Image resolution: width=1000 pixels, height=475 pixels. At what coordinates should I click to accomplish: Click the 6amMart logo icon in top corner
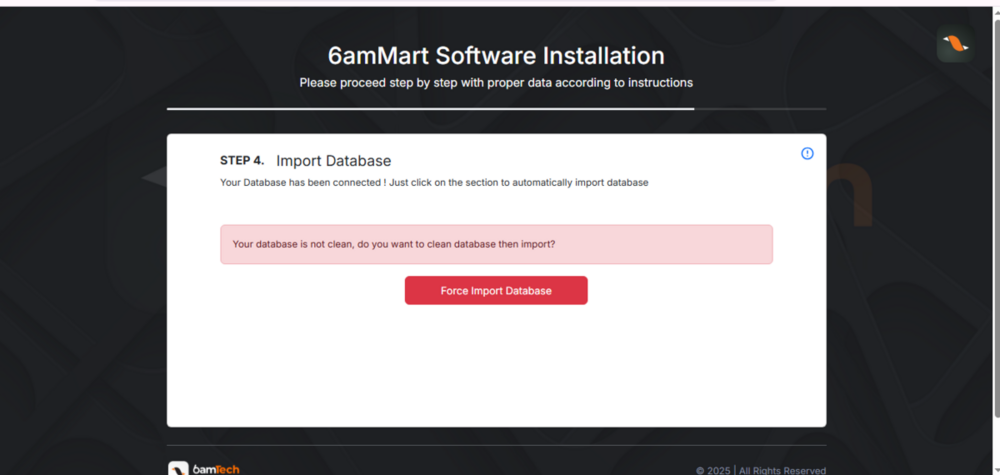point(954,45)
